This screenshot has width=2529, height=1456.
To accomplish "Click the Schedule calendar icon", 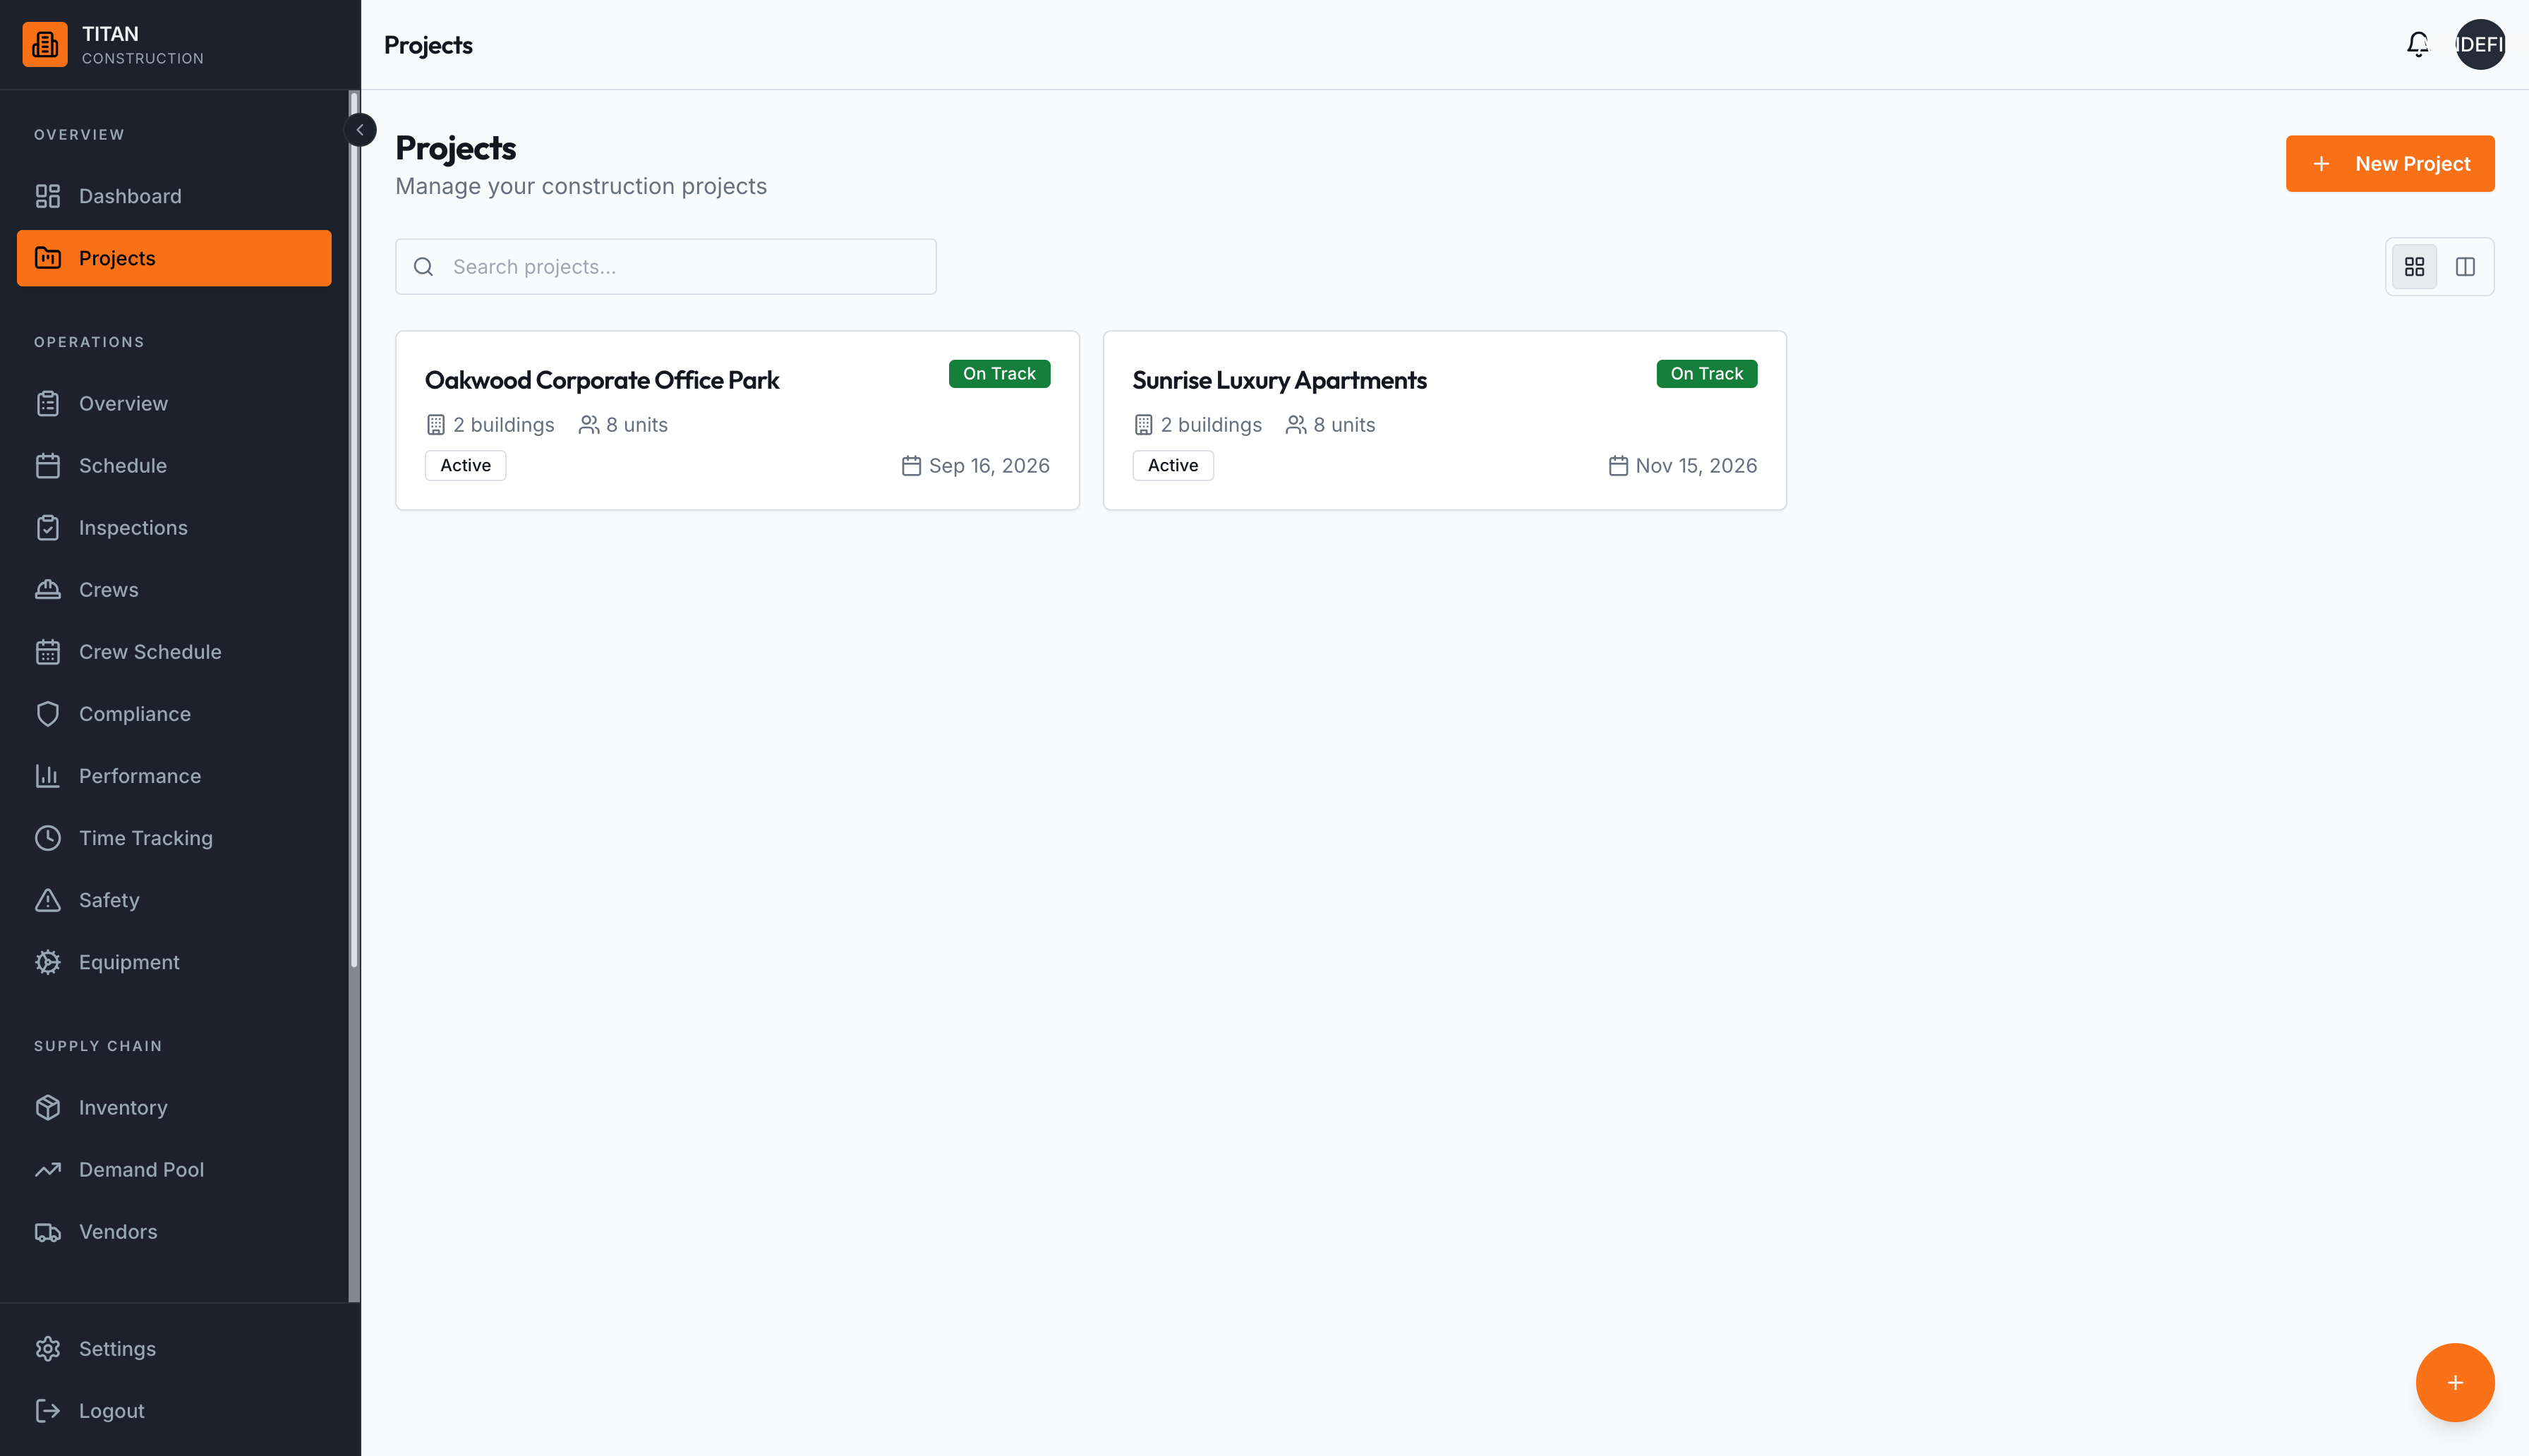I will click(48, 465).
